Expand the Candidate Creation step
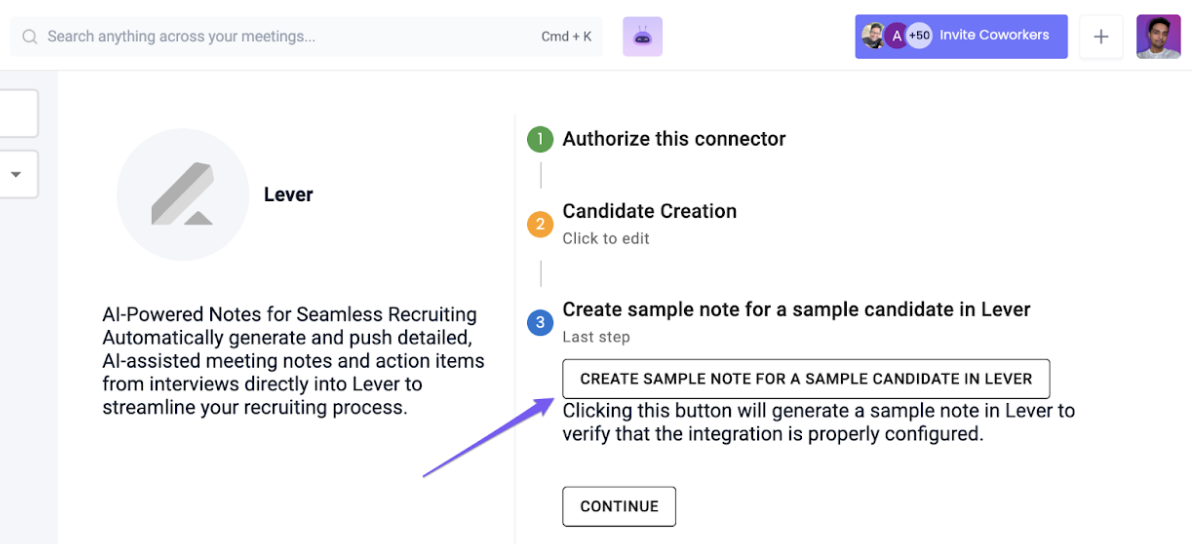The image size is (1194, 544). 650,211
